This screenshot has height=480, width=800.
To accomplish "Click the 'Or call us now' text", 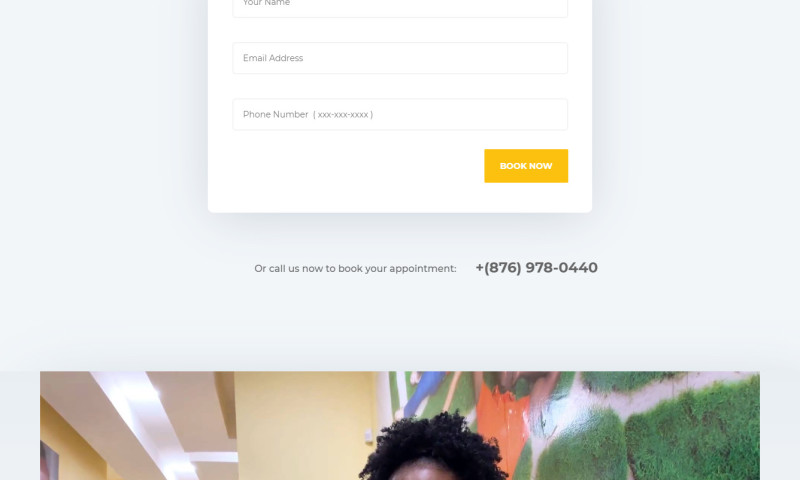I will 355,268.
